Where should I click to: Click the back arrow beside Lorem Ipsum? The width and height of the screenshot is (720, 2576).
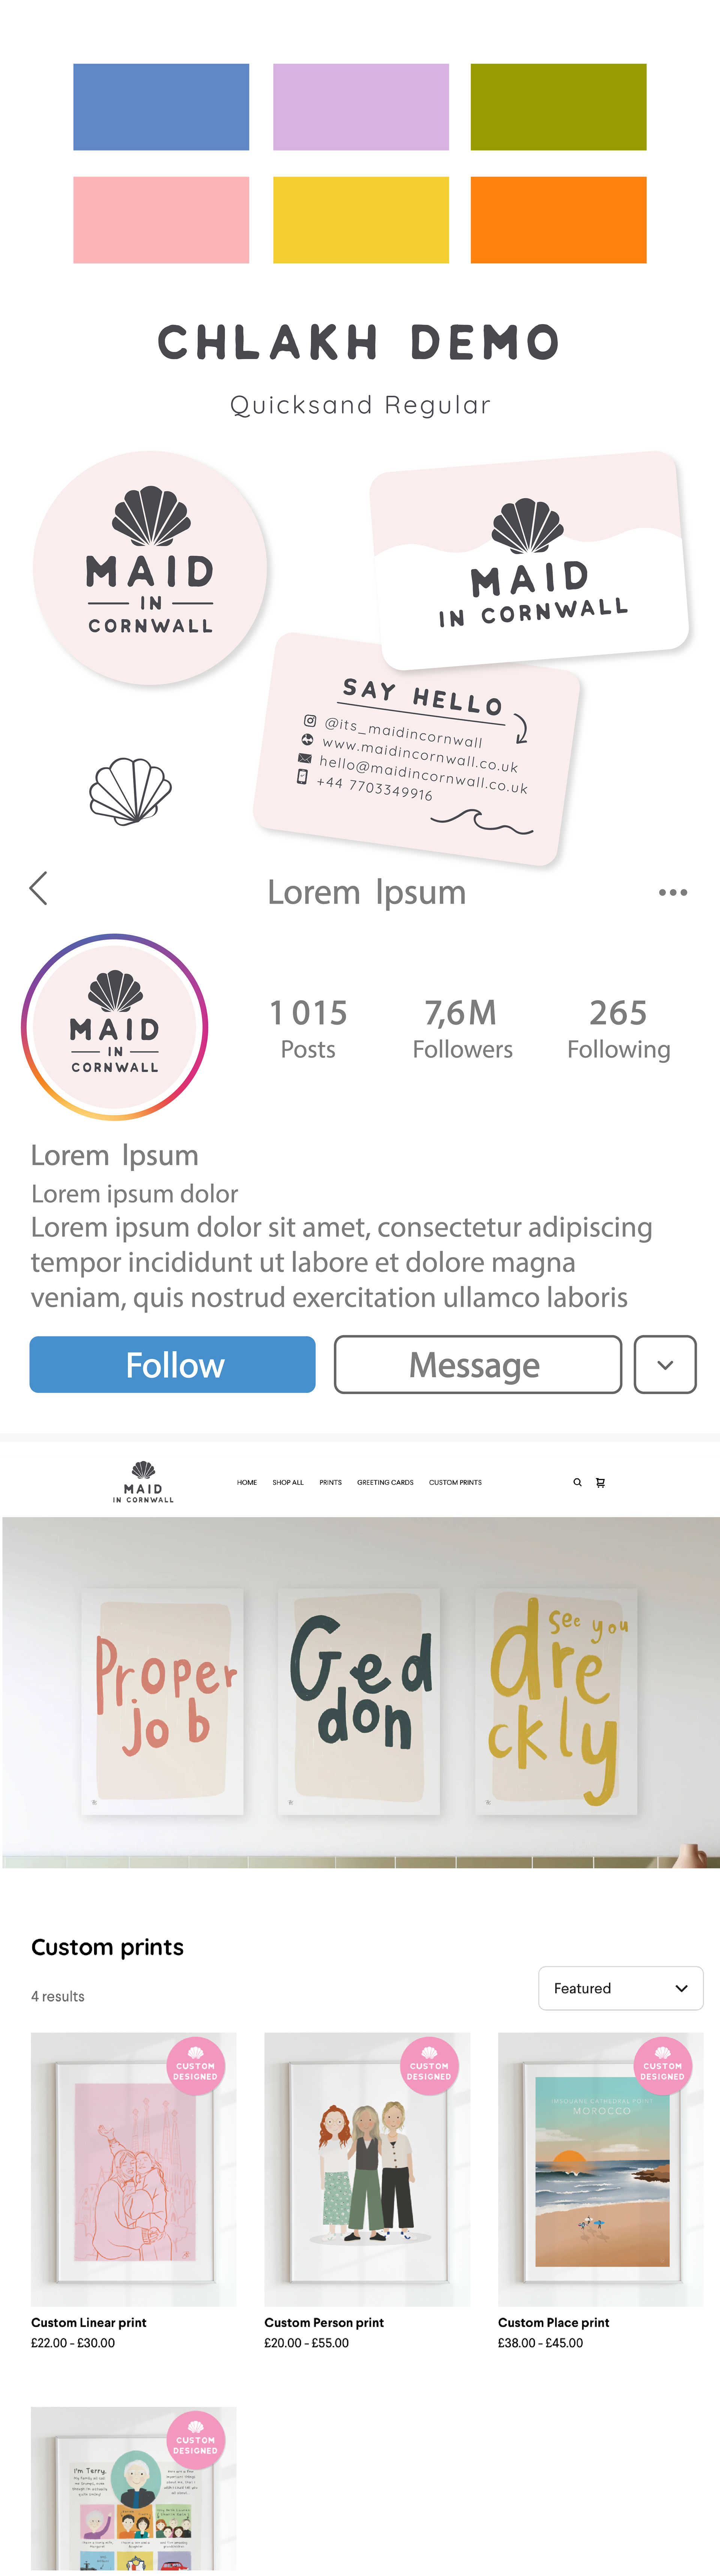[x=38, y=888]
